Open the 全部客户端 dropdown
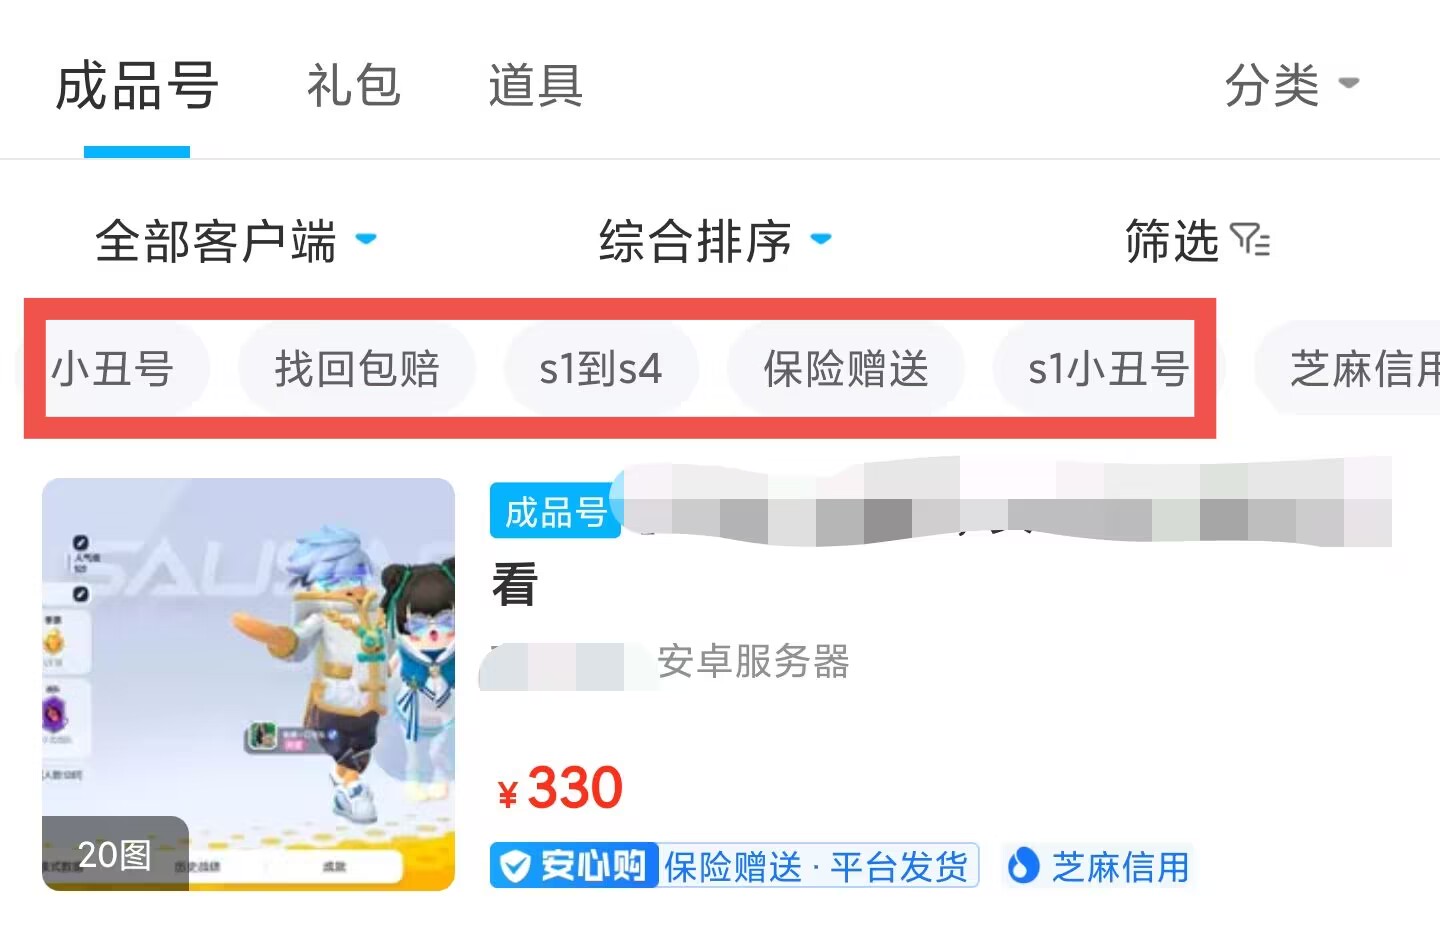 point(236,241)
